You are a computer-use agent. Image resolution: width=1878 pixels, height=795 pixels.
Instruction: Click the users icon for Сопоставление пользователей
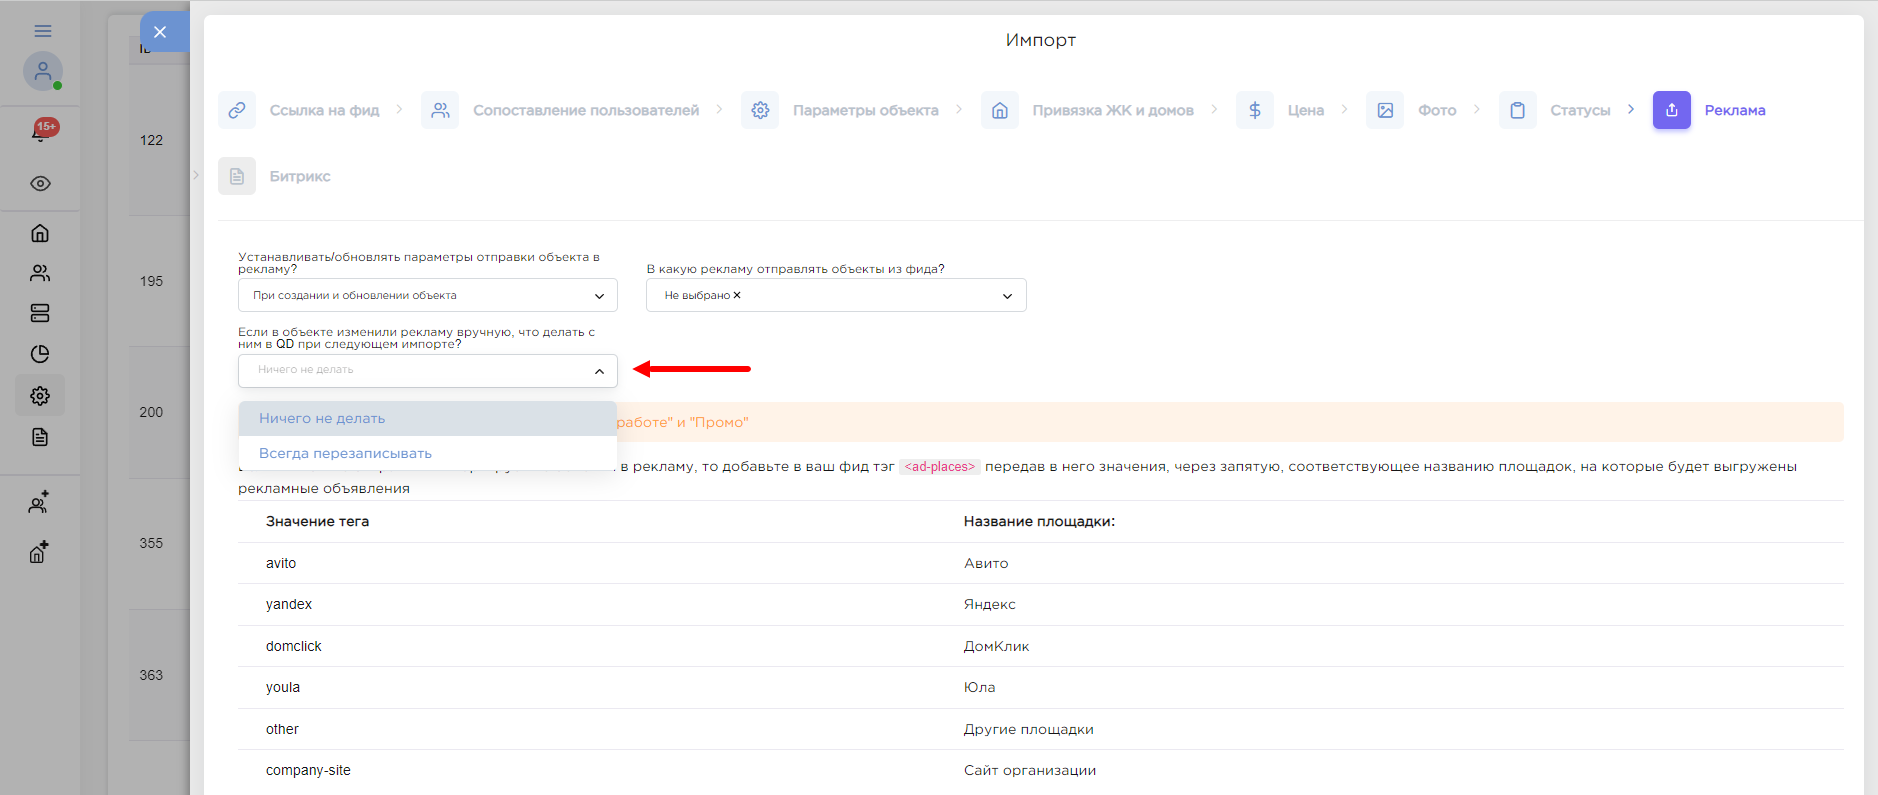tap(440, 110)
